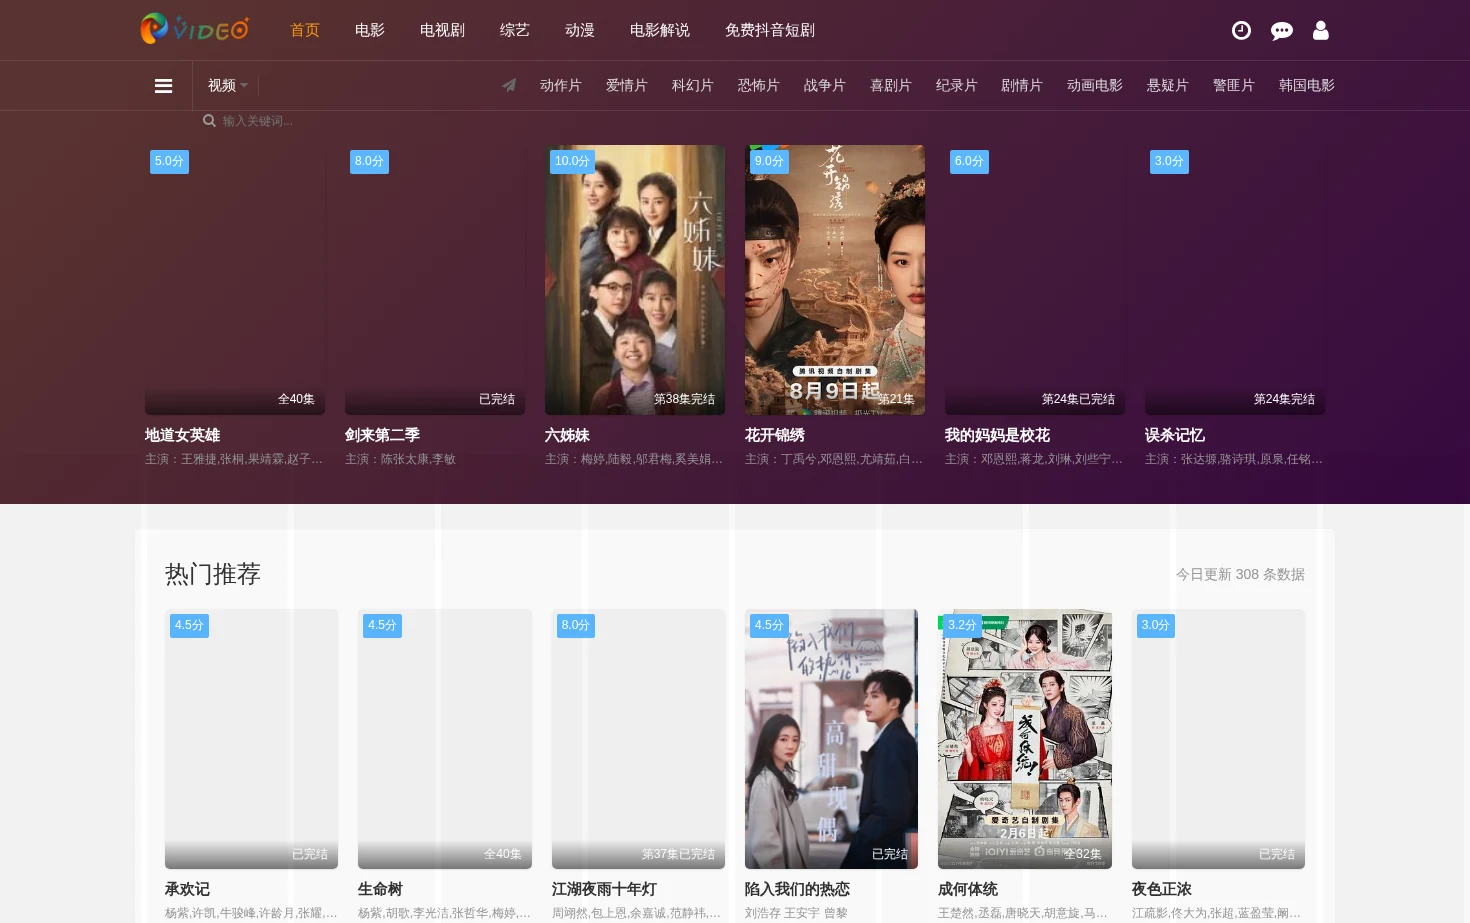Select the 动作片 category link
The width and height of the screenshot is (1470, 923).
pyautogui.click(x=561, y=86)
